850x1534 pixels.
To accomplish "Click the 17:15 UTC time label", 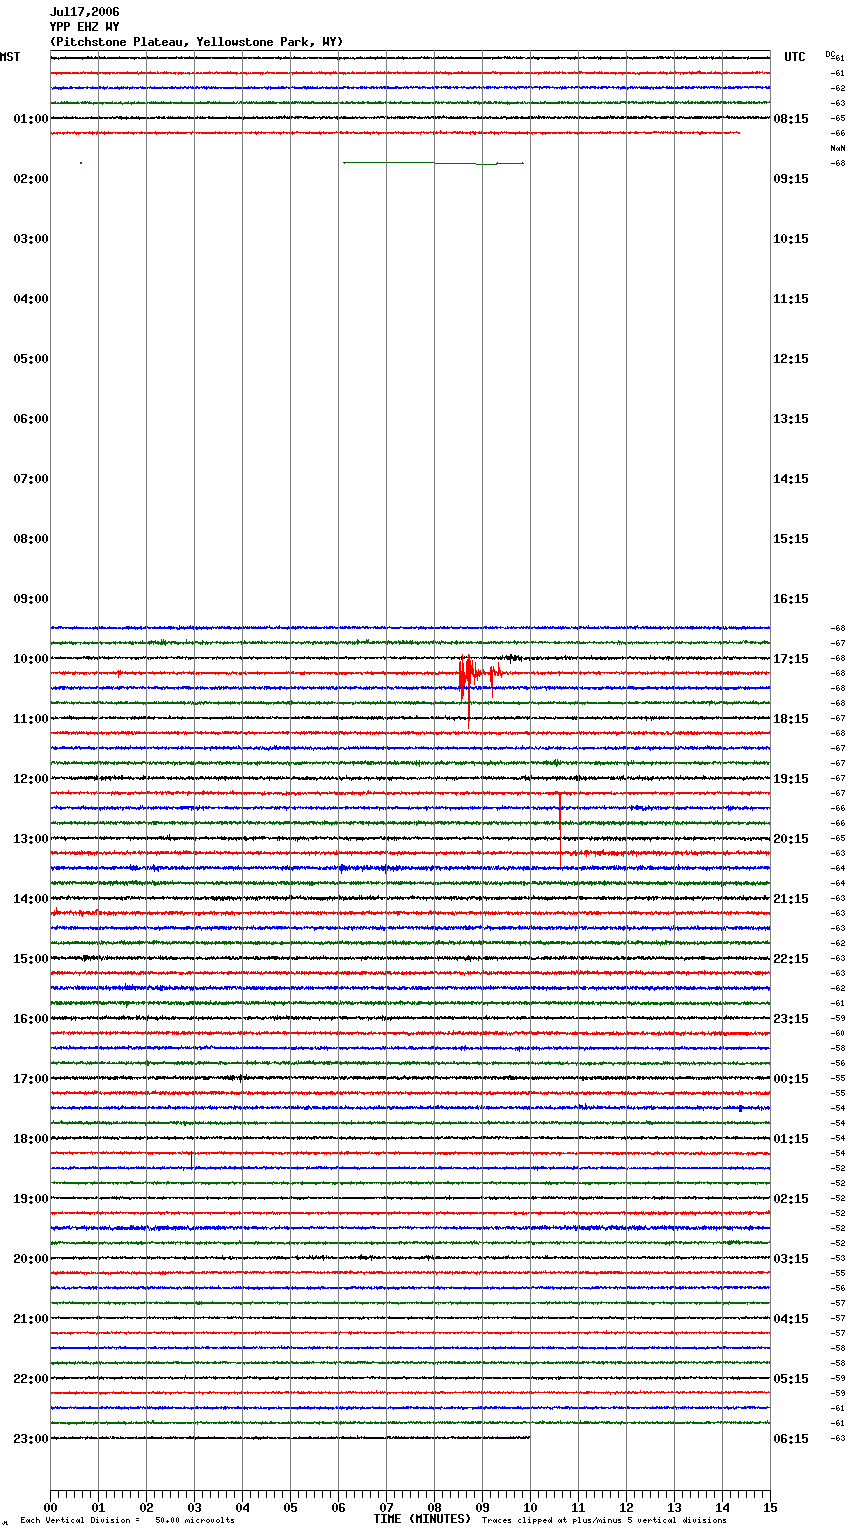I will [x=791, y=659].
